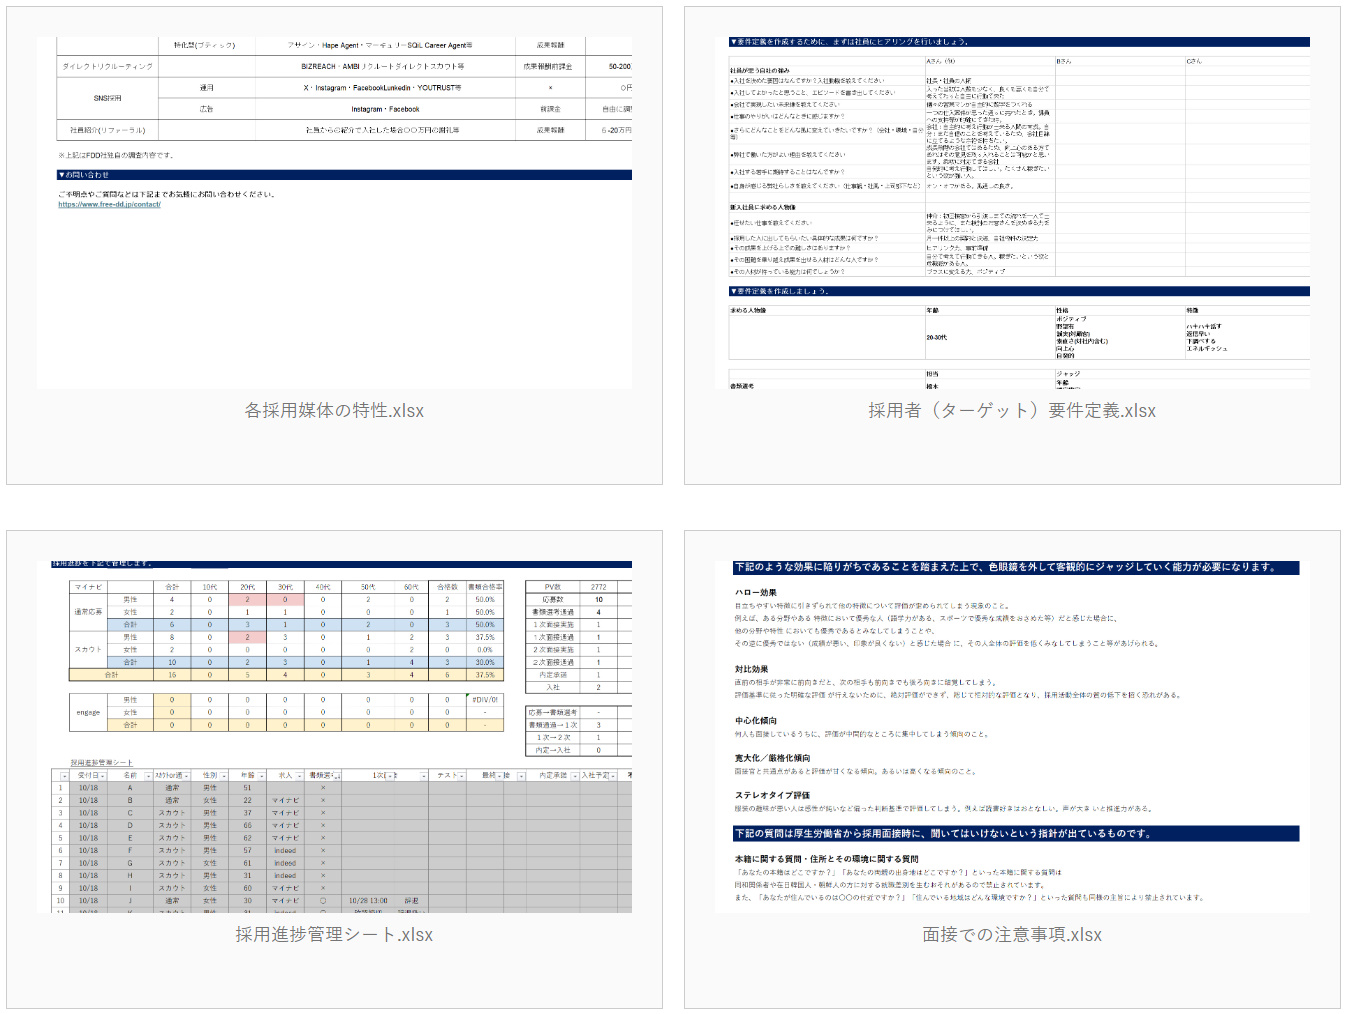This screenshot has width=1345, height=1014.
Task: Select the 2772 PV value cell
Action: click(x=599, y=587)
